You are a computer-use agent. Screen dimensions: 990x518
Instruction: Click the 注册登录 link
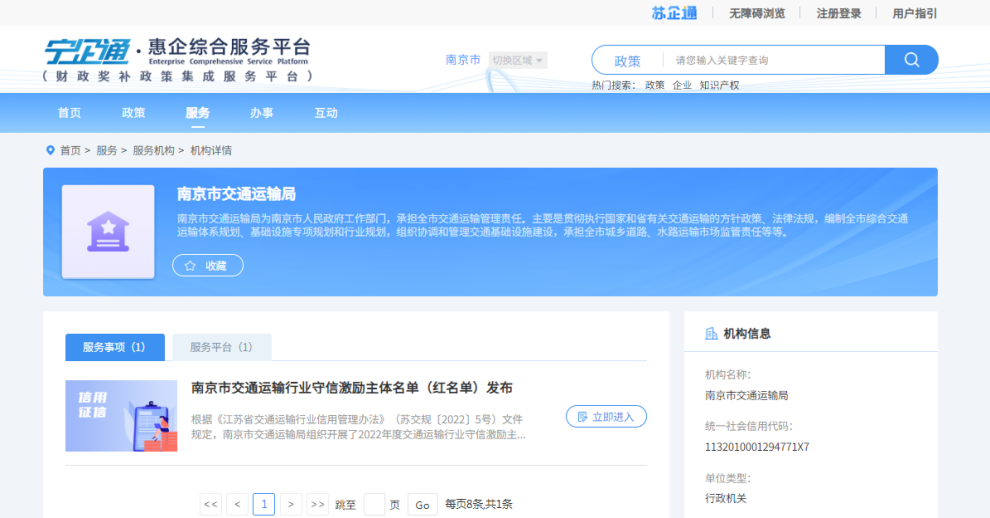tap(838, 13)
